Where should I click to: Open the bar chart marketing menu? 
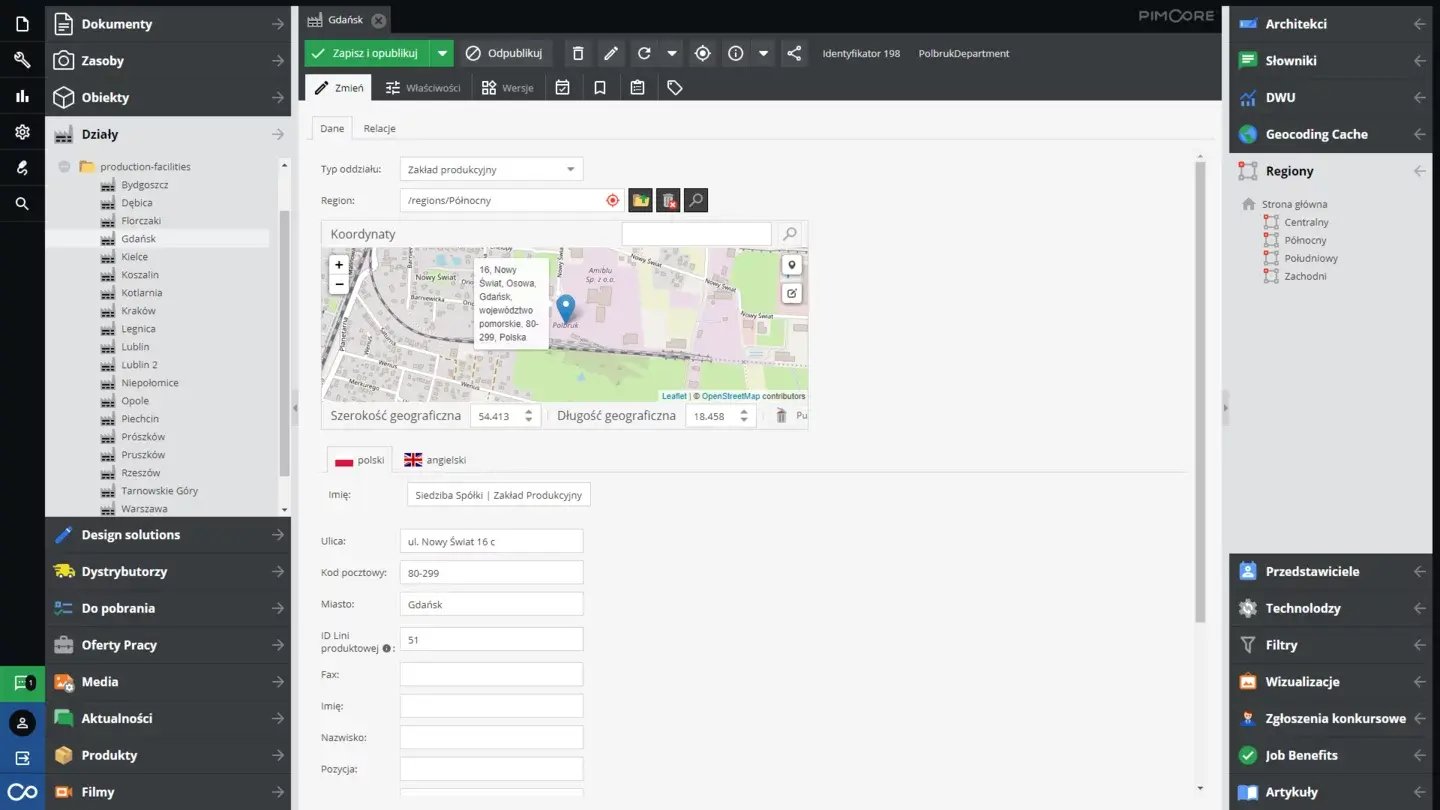coord(22,96)
